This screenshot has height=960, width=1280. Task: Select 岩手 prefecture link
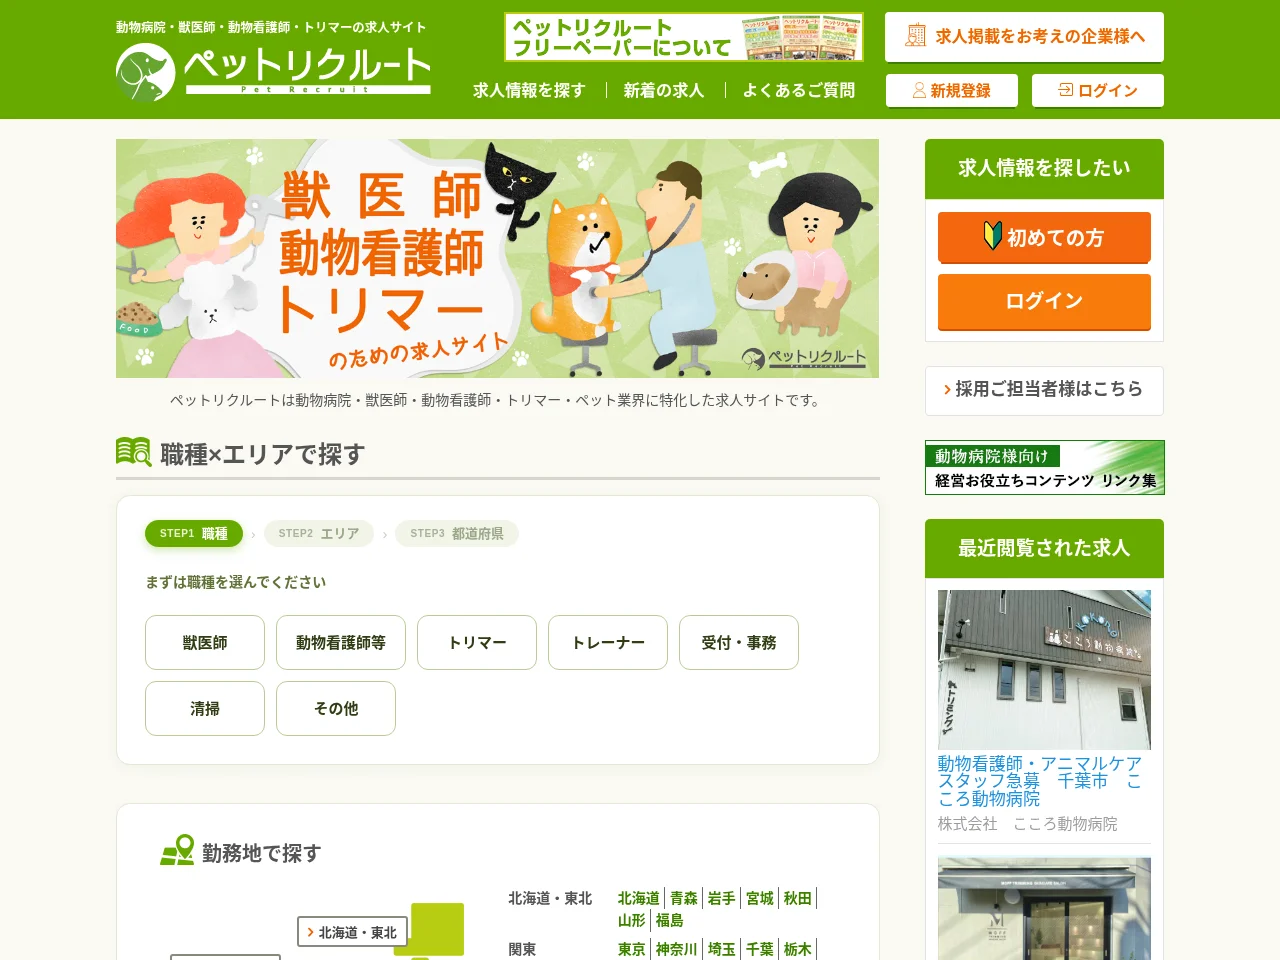pyautogui.click(x=722, y=898)
